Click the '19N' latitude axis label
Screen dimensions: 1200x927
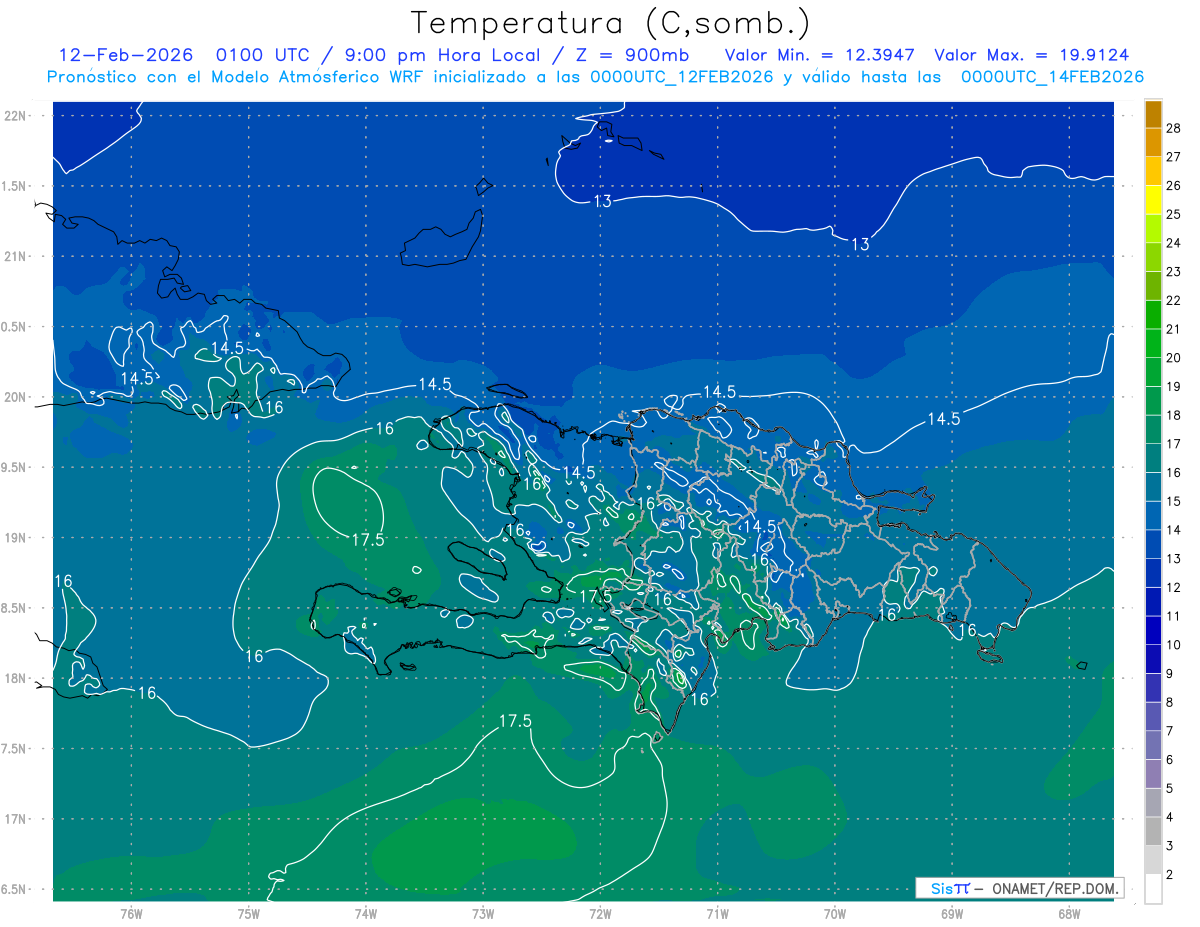16,538
